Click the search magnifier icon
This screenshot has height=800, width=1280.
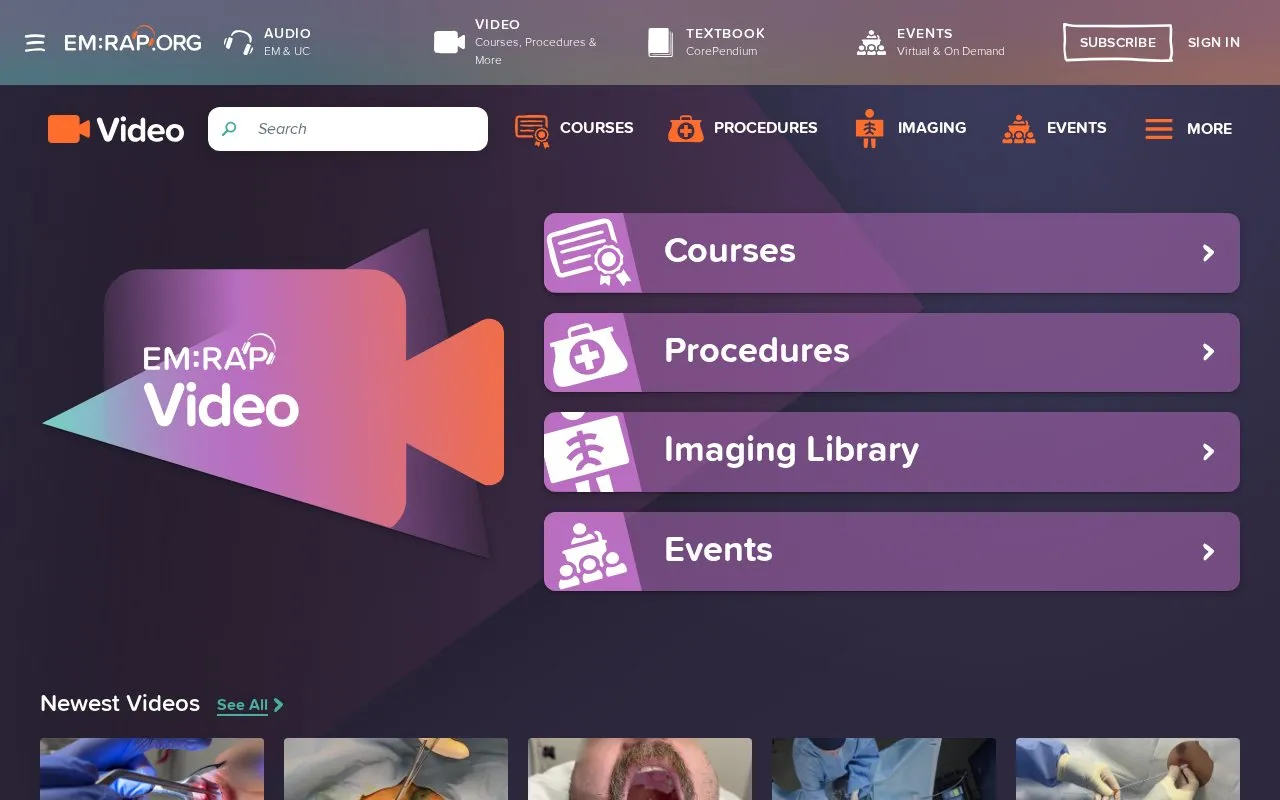229,129
